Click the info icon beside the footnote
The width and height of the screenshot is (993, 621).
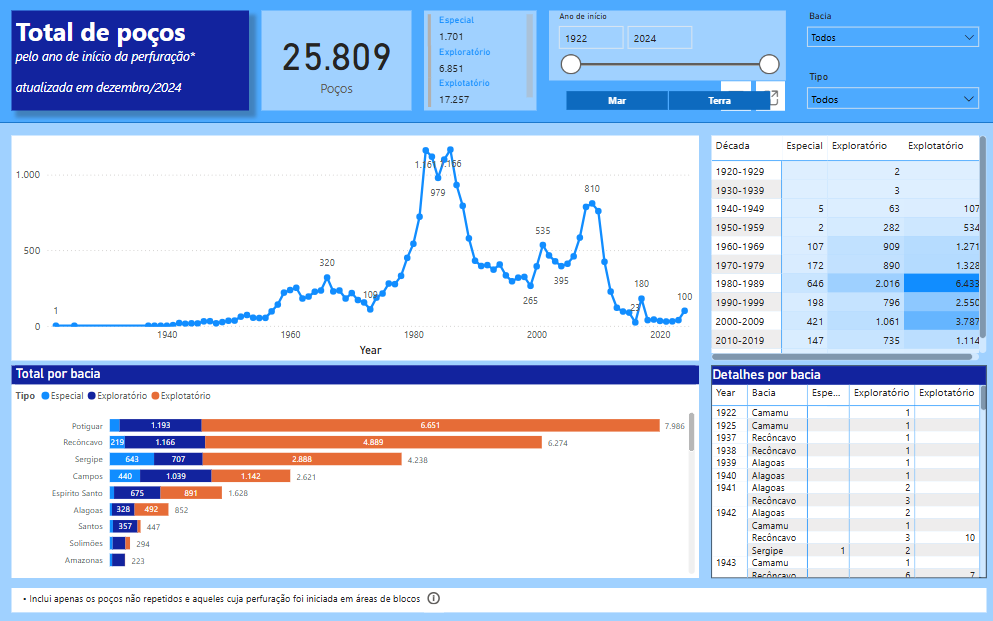433,598
